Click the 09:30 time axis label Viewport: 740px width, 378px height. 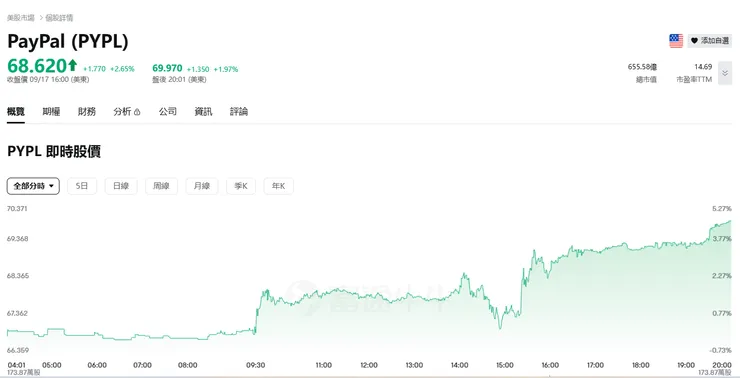tap(256, 365)
